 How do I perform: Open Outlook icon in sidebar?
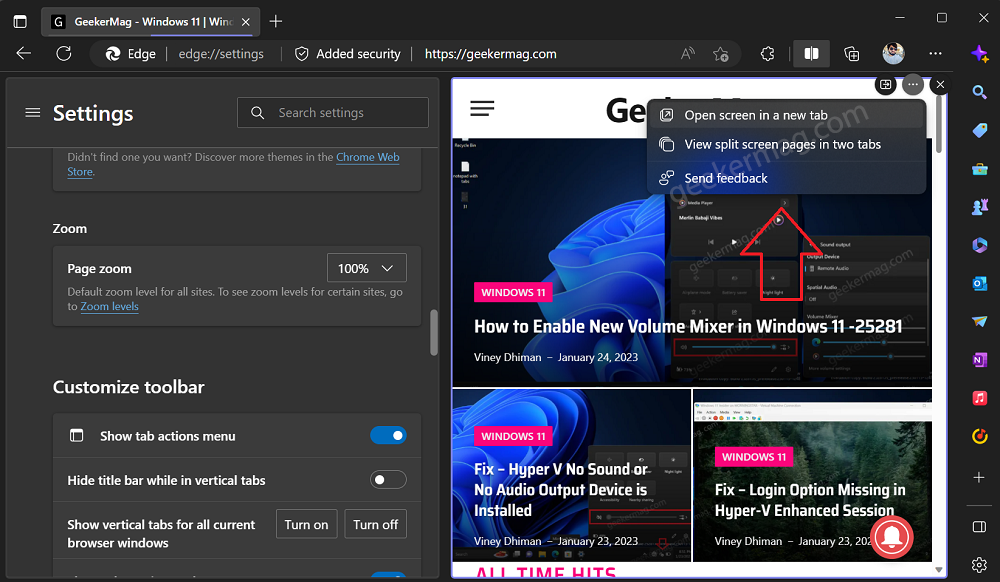click(980, 283)
